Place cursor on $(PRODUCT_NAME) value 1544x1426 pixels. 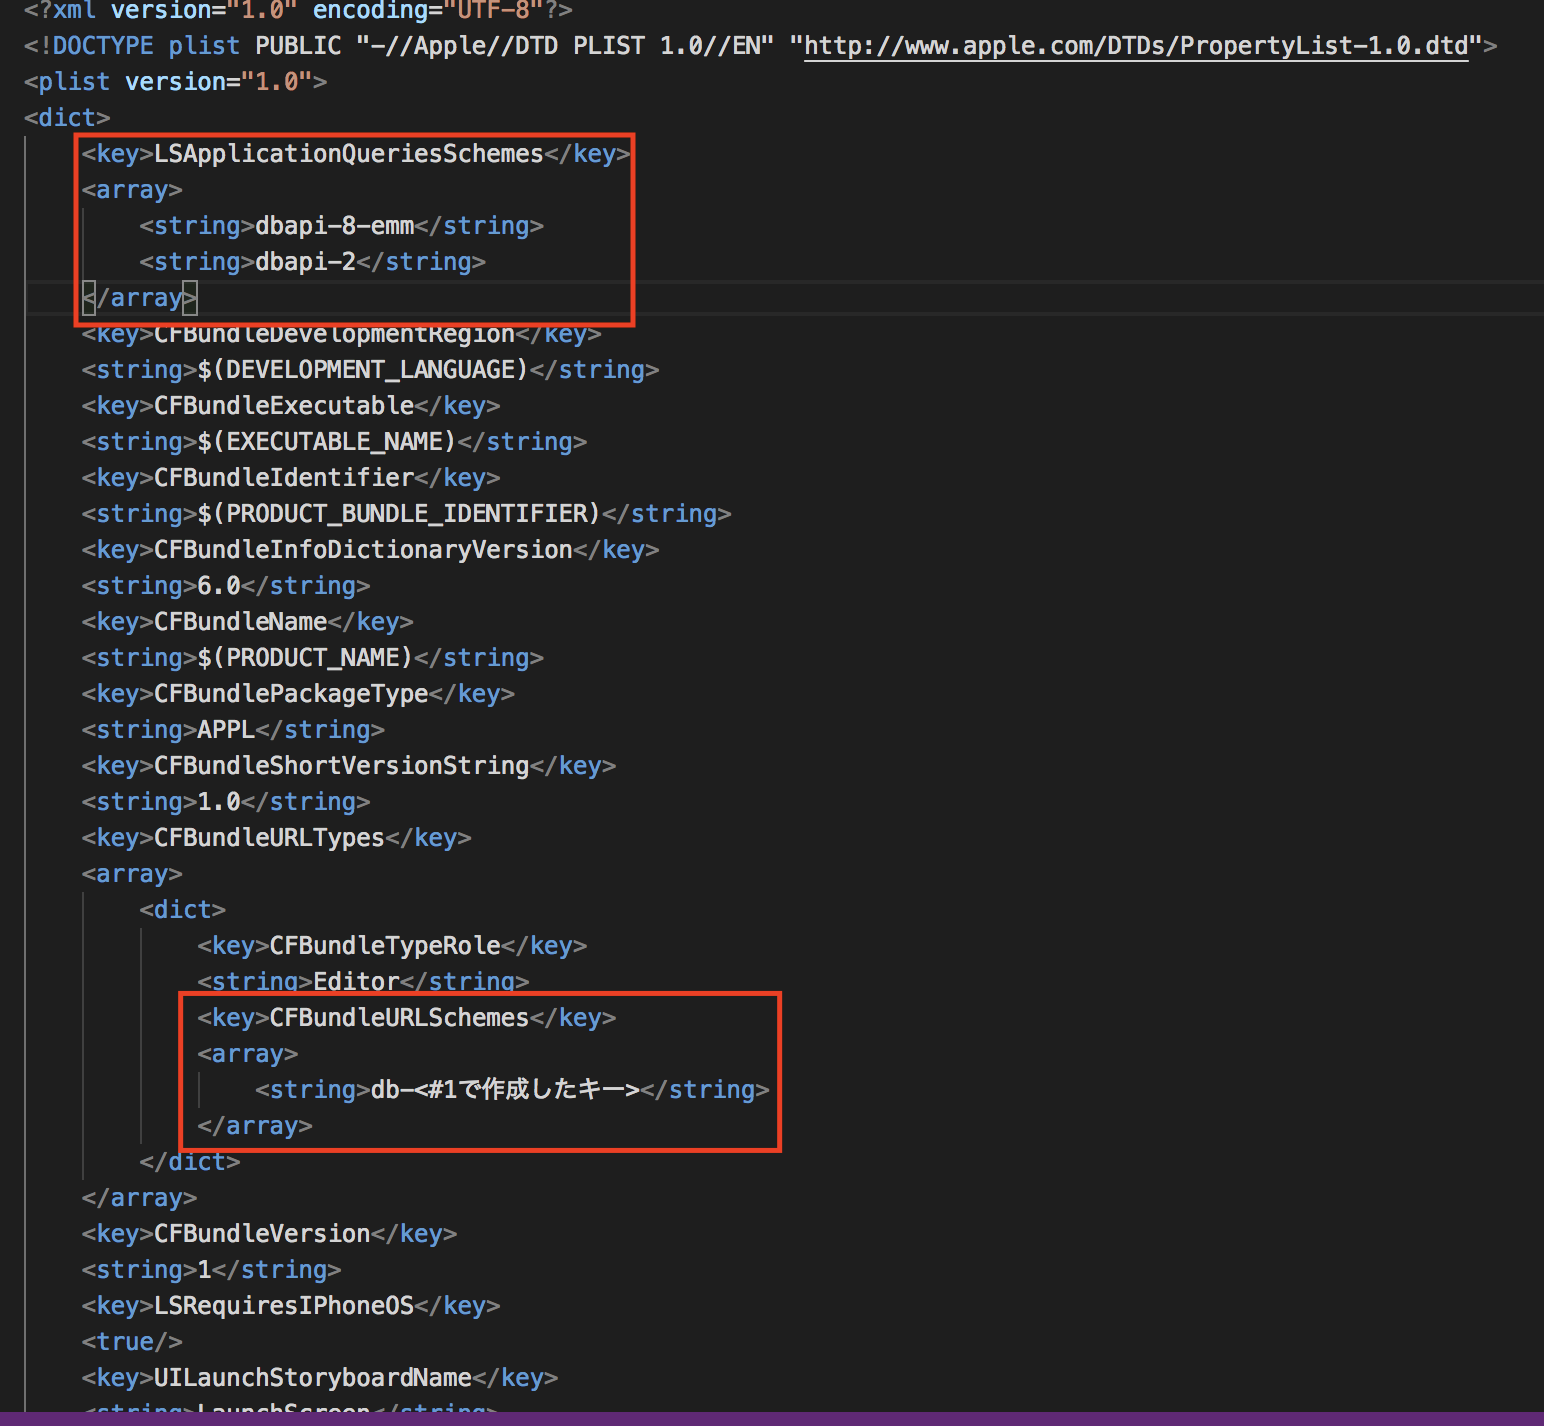[304, 658]
